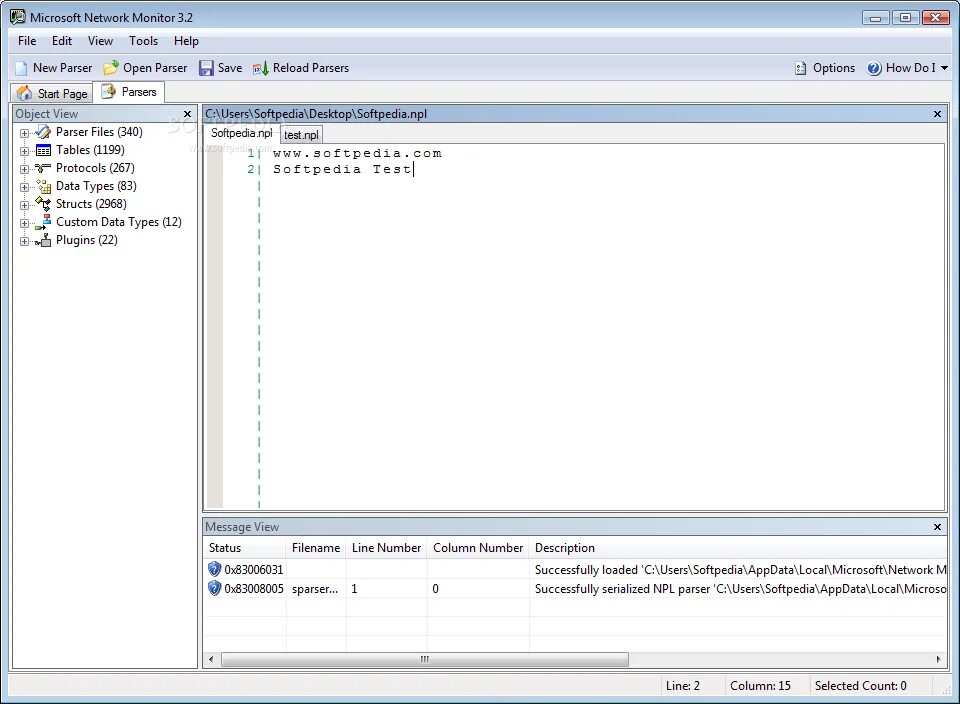Click the Parser Files tree icon
Screen dimensions: 960x704
[43, 132]
